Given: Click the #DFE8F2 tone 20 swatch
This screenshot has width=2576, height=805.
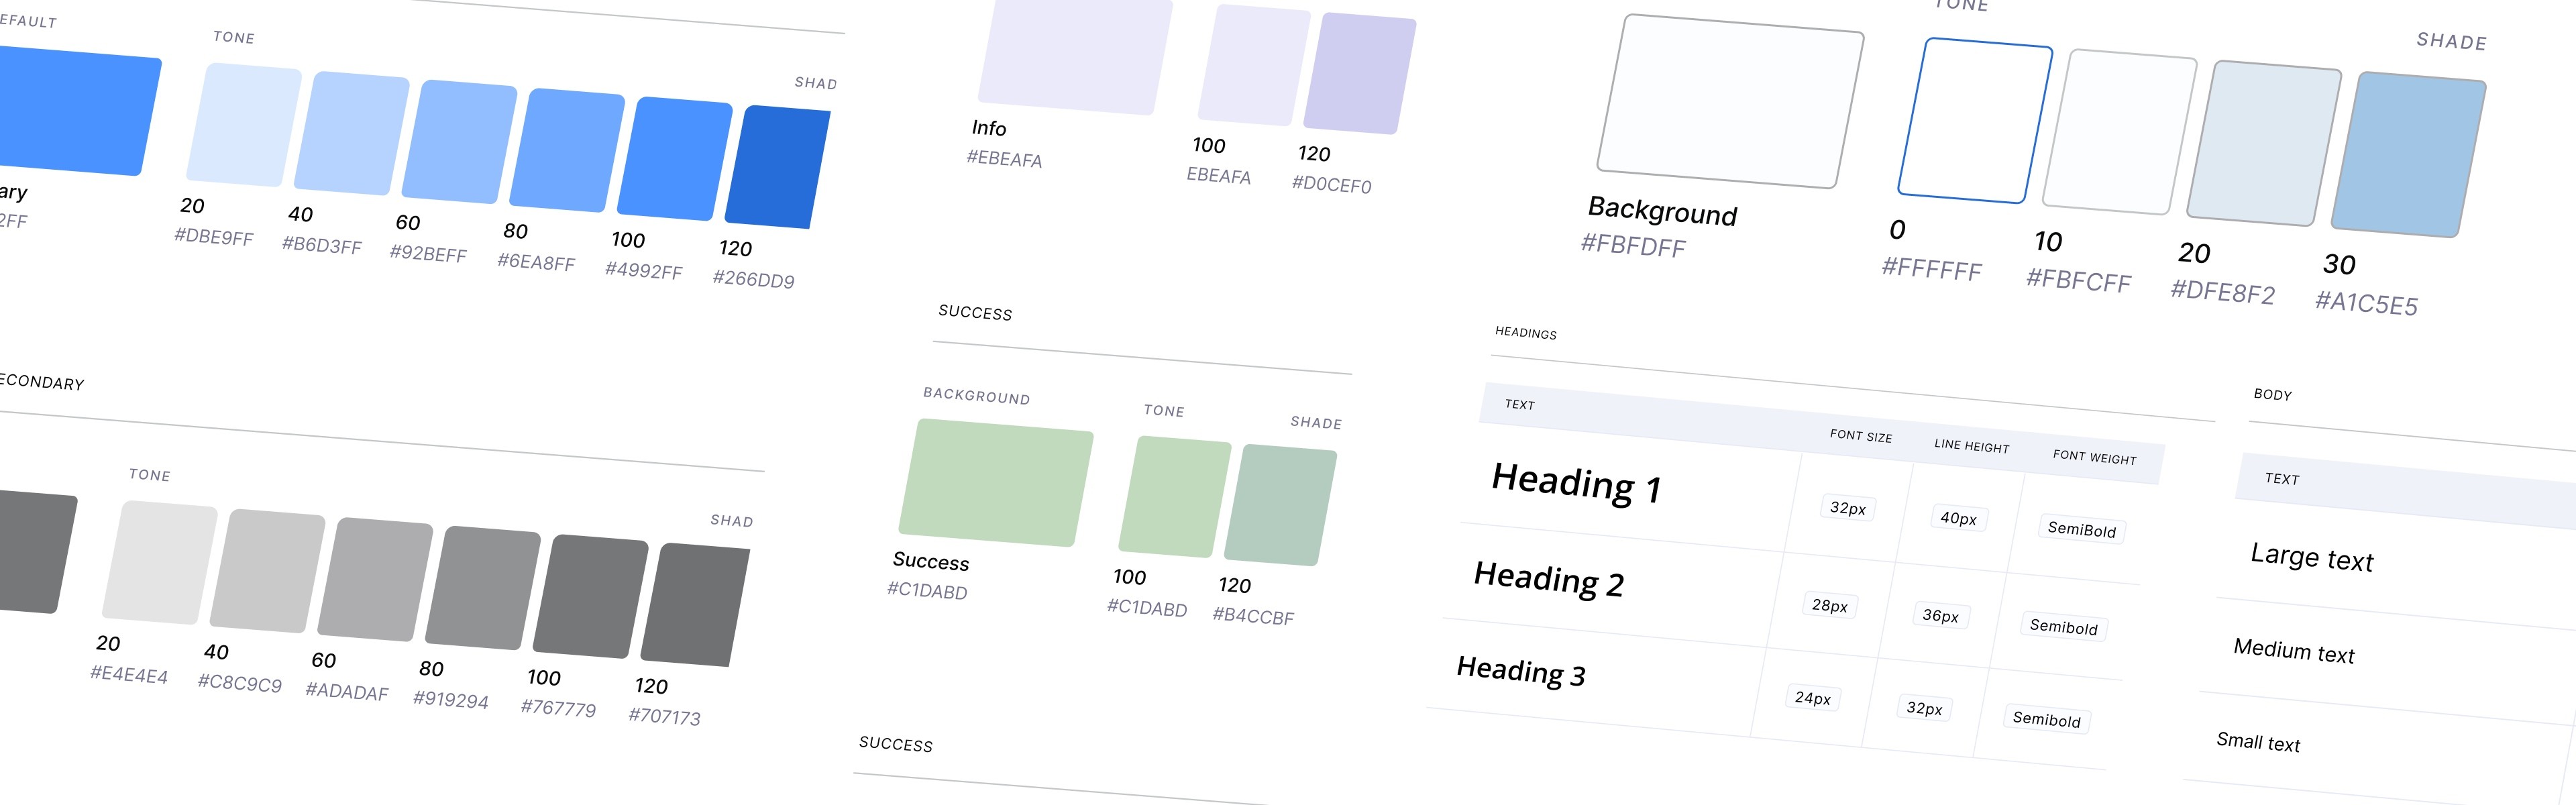Looking at the screenshot, I should (2263, 143).
